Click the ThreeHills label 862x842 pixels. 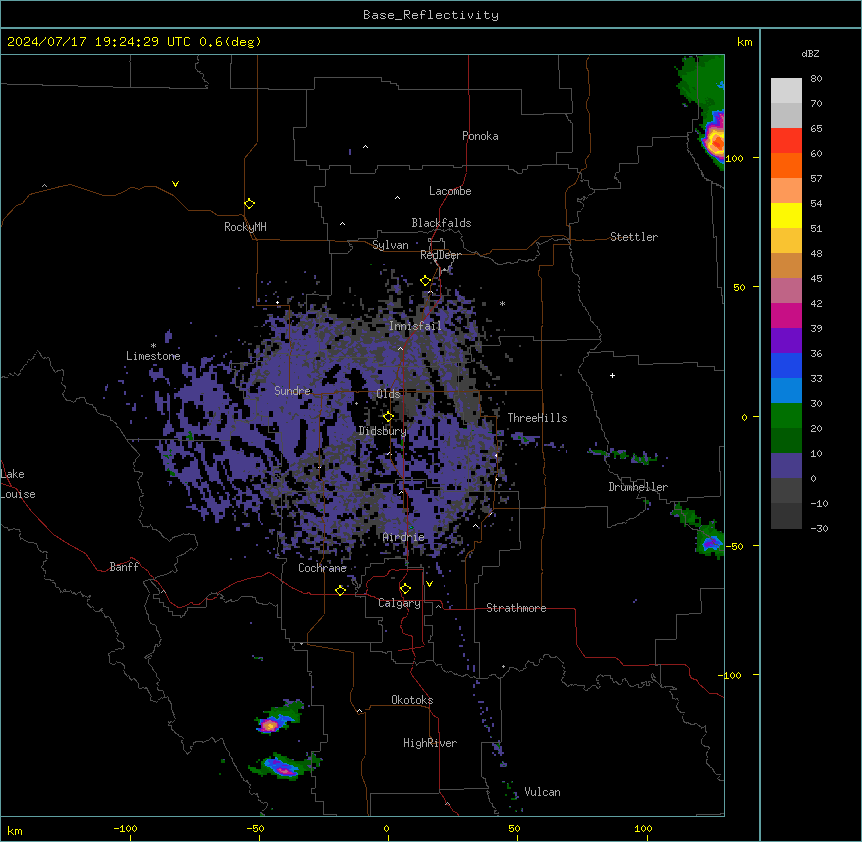point(537,418)
